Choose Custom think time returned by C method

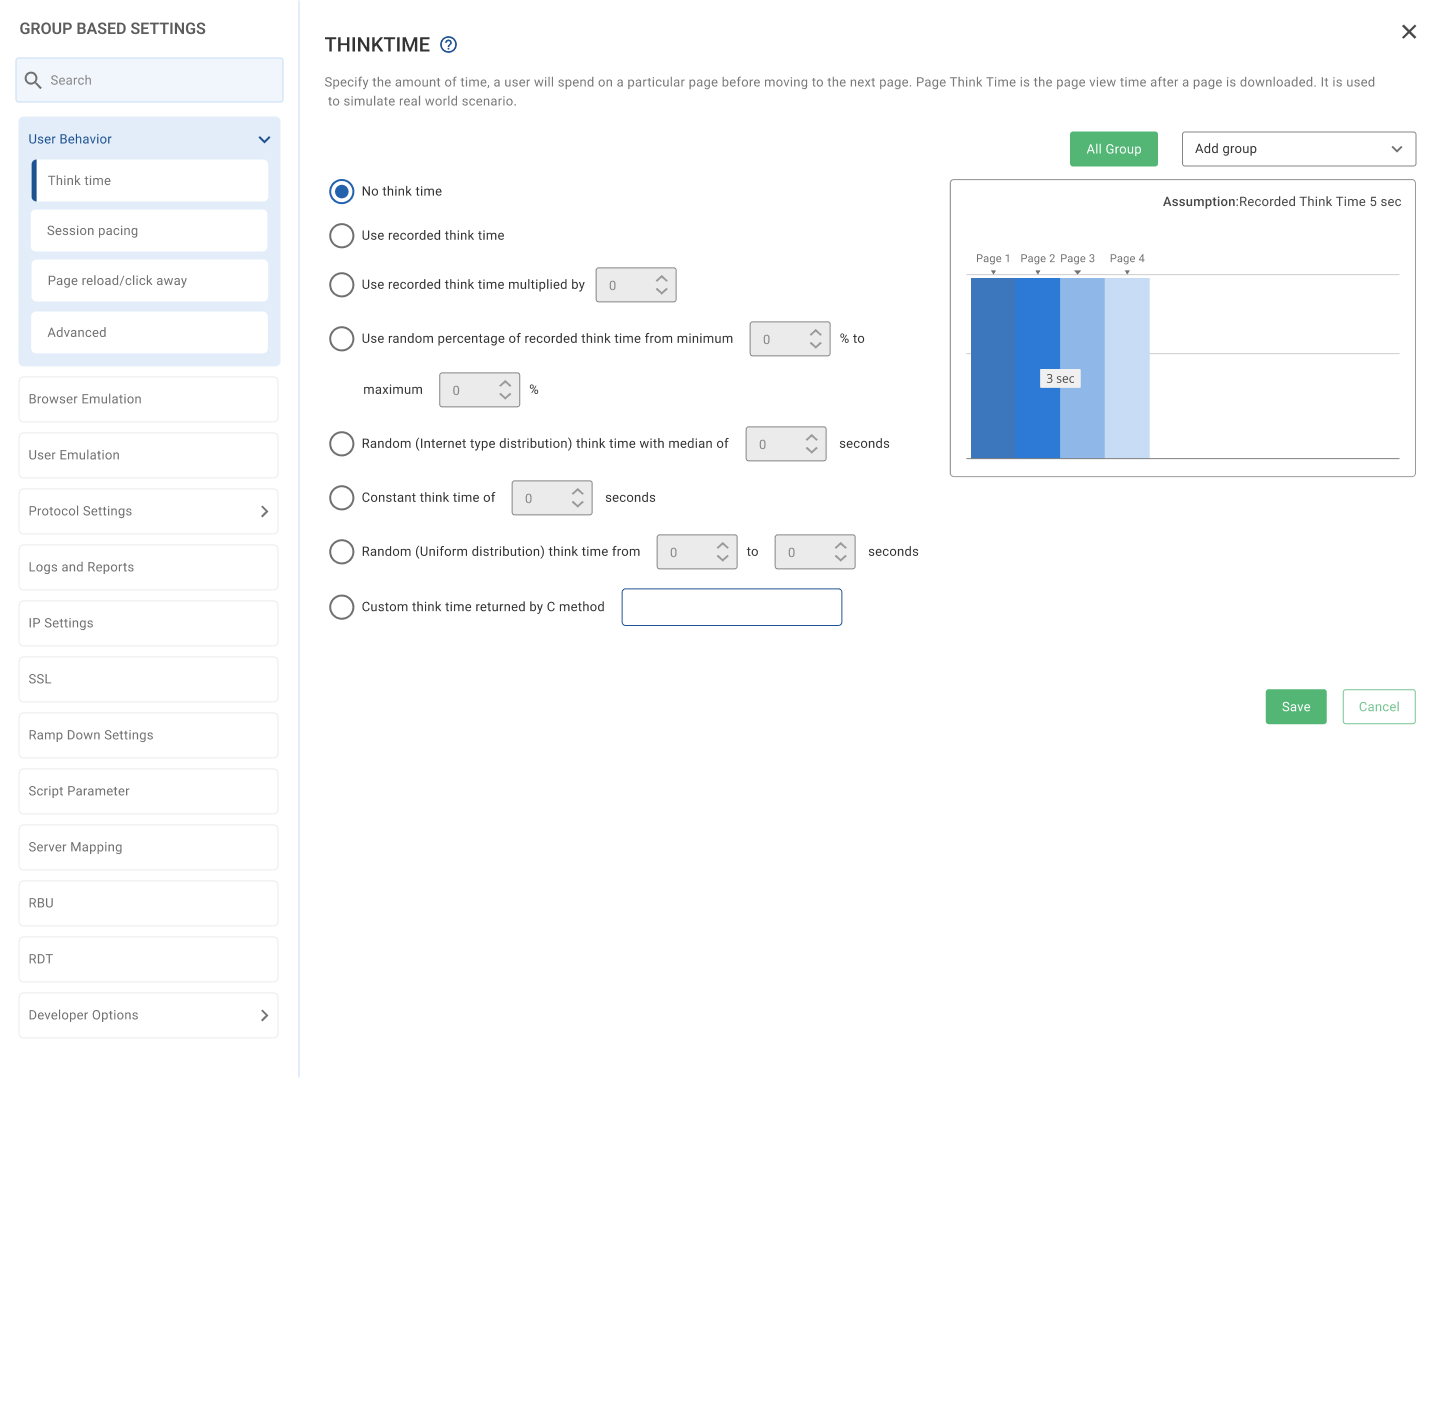pyautogui.click(x=342, y=607)
